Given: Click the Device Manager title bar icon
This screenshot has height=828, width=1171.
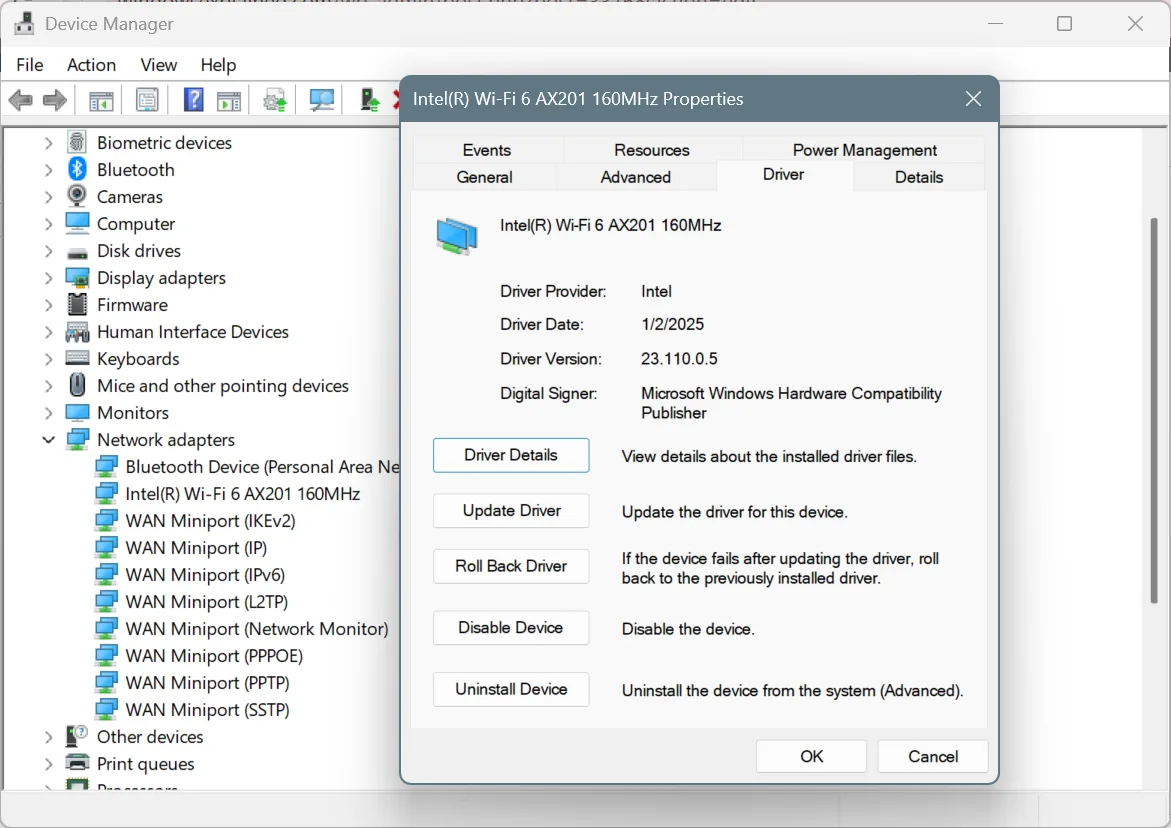Looking at the screenshot, I should click(25, 23).
